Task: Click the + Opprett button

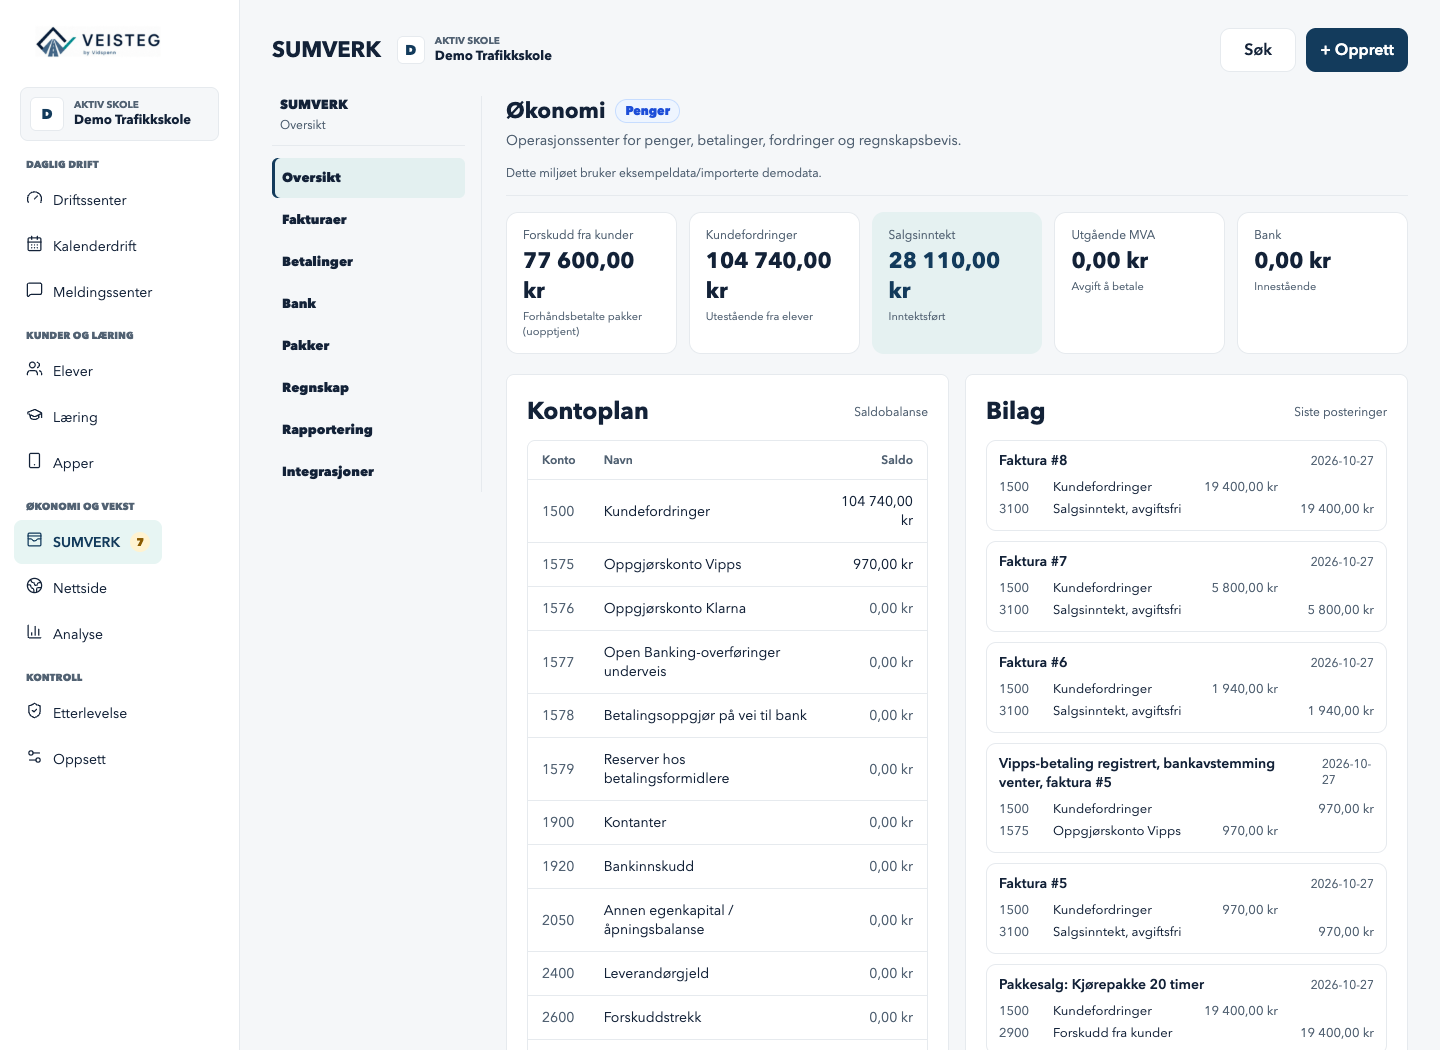Action: coord(1357,50)
